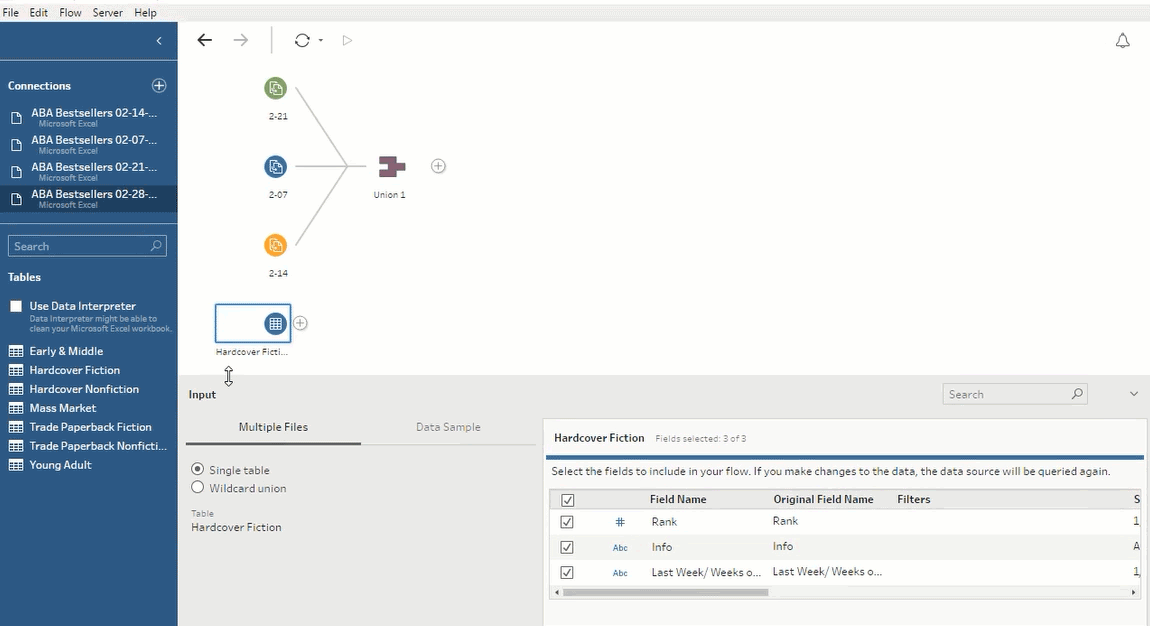Click the Tables search field
Image resolution: width=1150 pixels, height=626 pixels.
[80, 246]
